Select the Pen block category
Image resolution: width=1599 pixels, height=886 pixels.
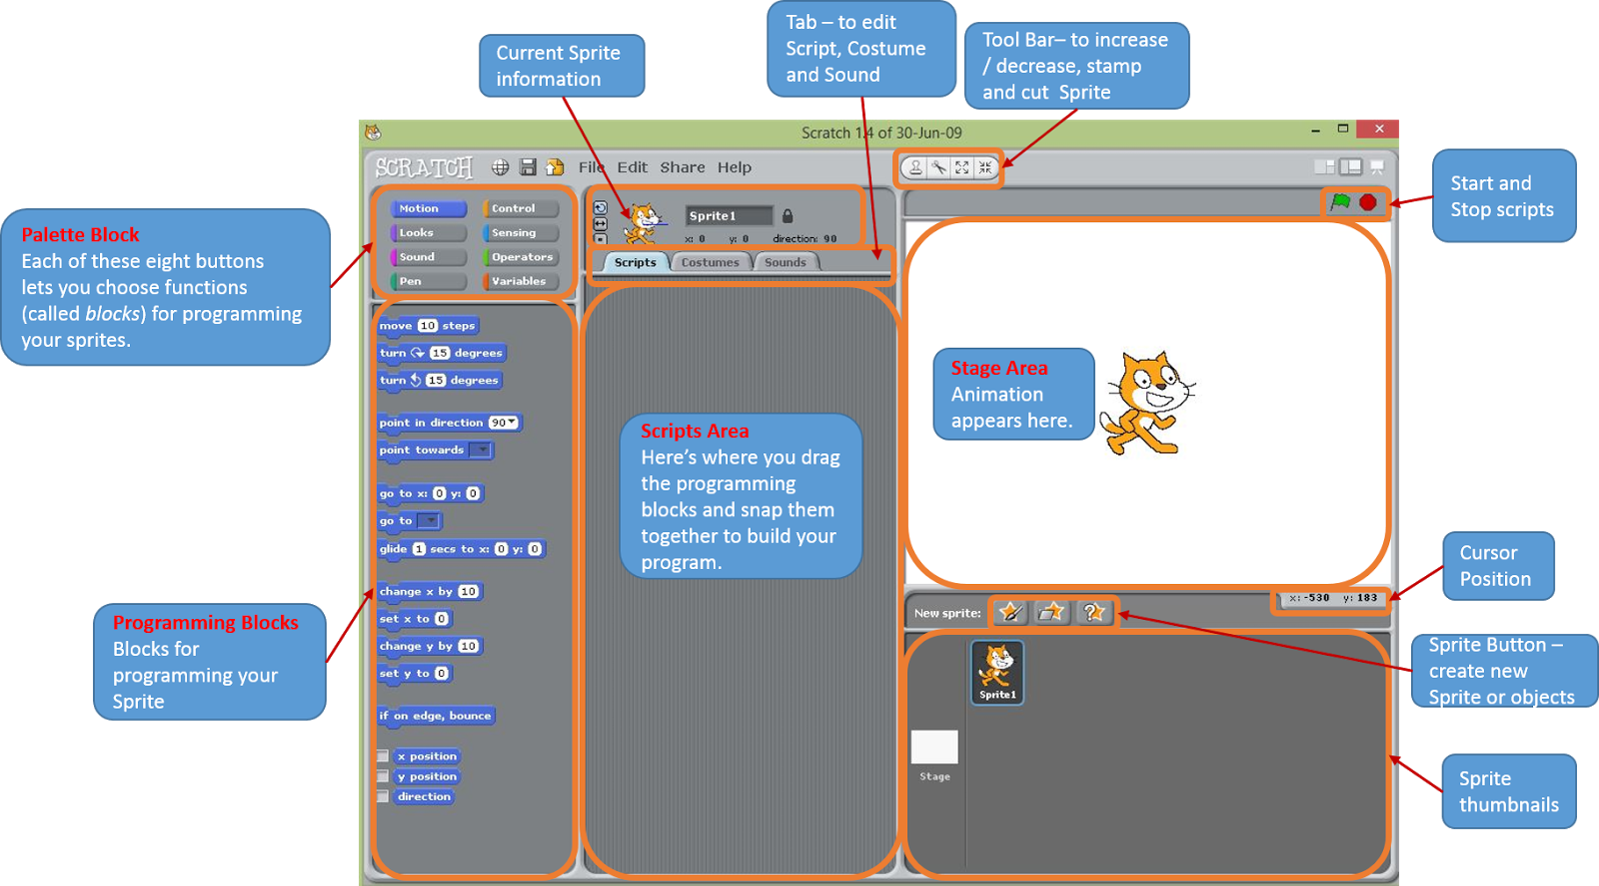pyautogui.click(x=428, y=281)
